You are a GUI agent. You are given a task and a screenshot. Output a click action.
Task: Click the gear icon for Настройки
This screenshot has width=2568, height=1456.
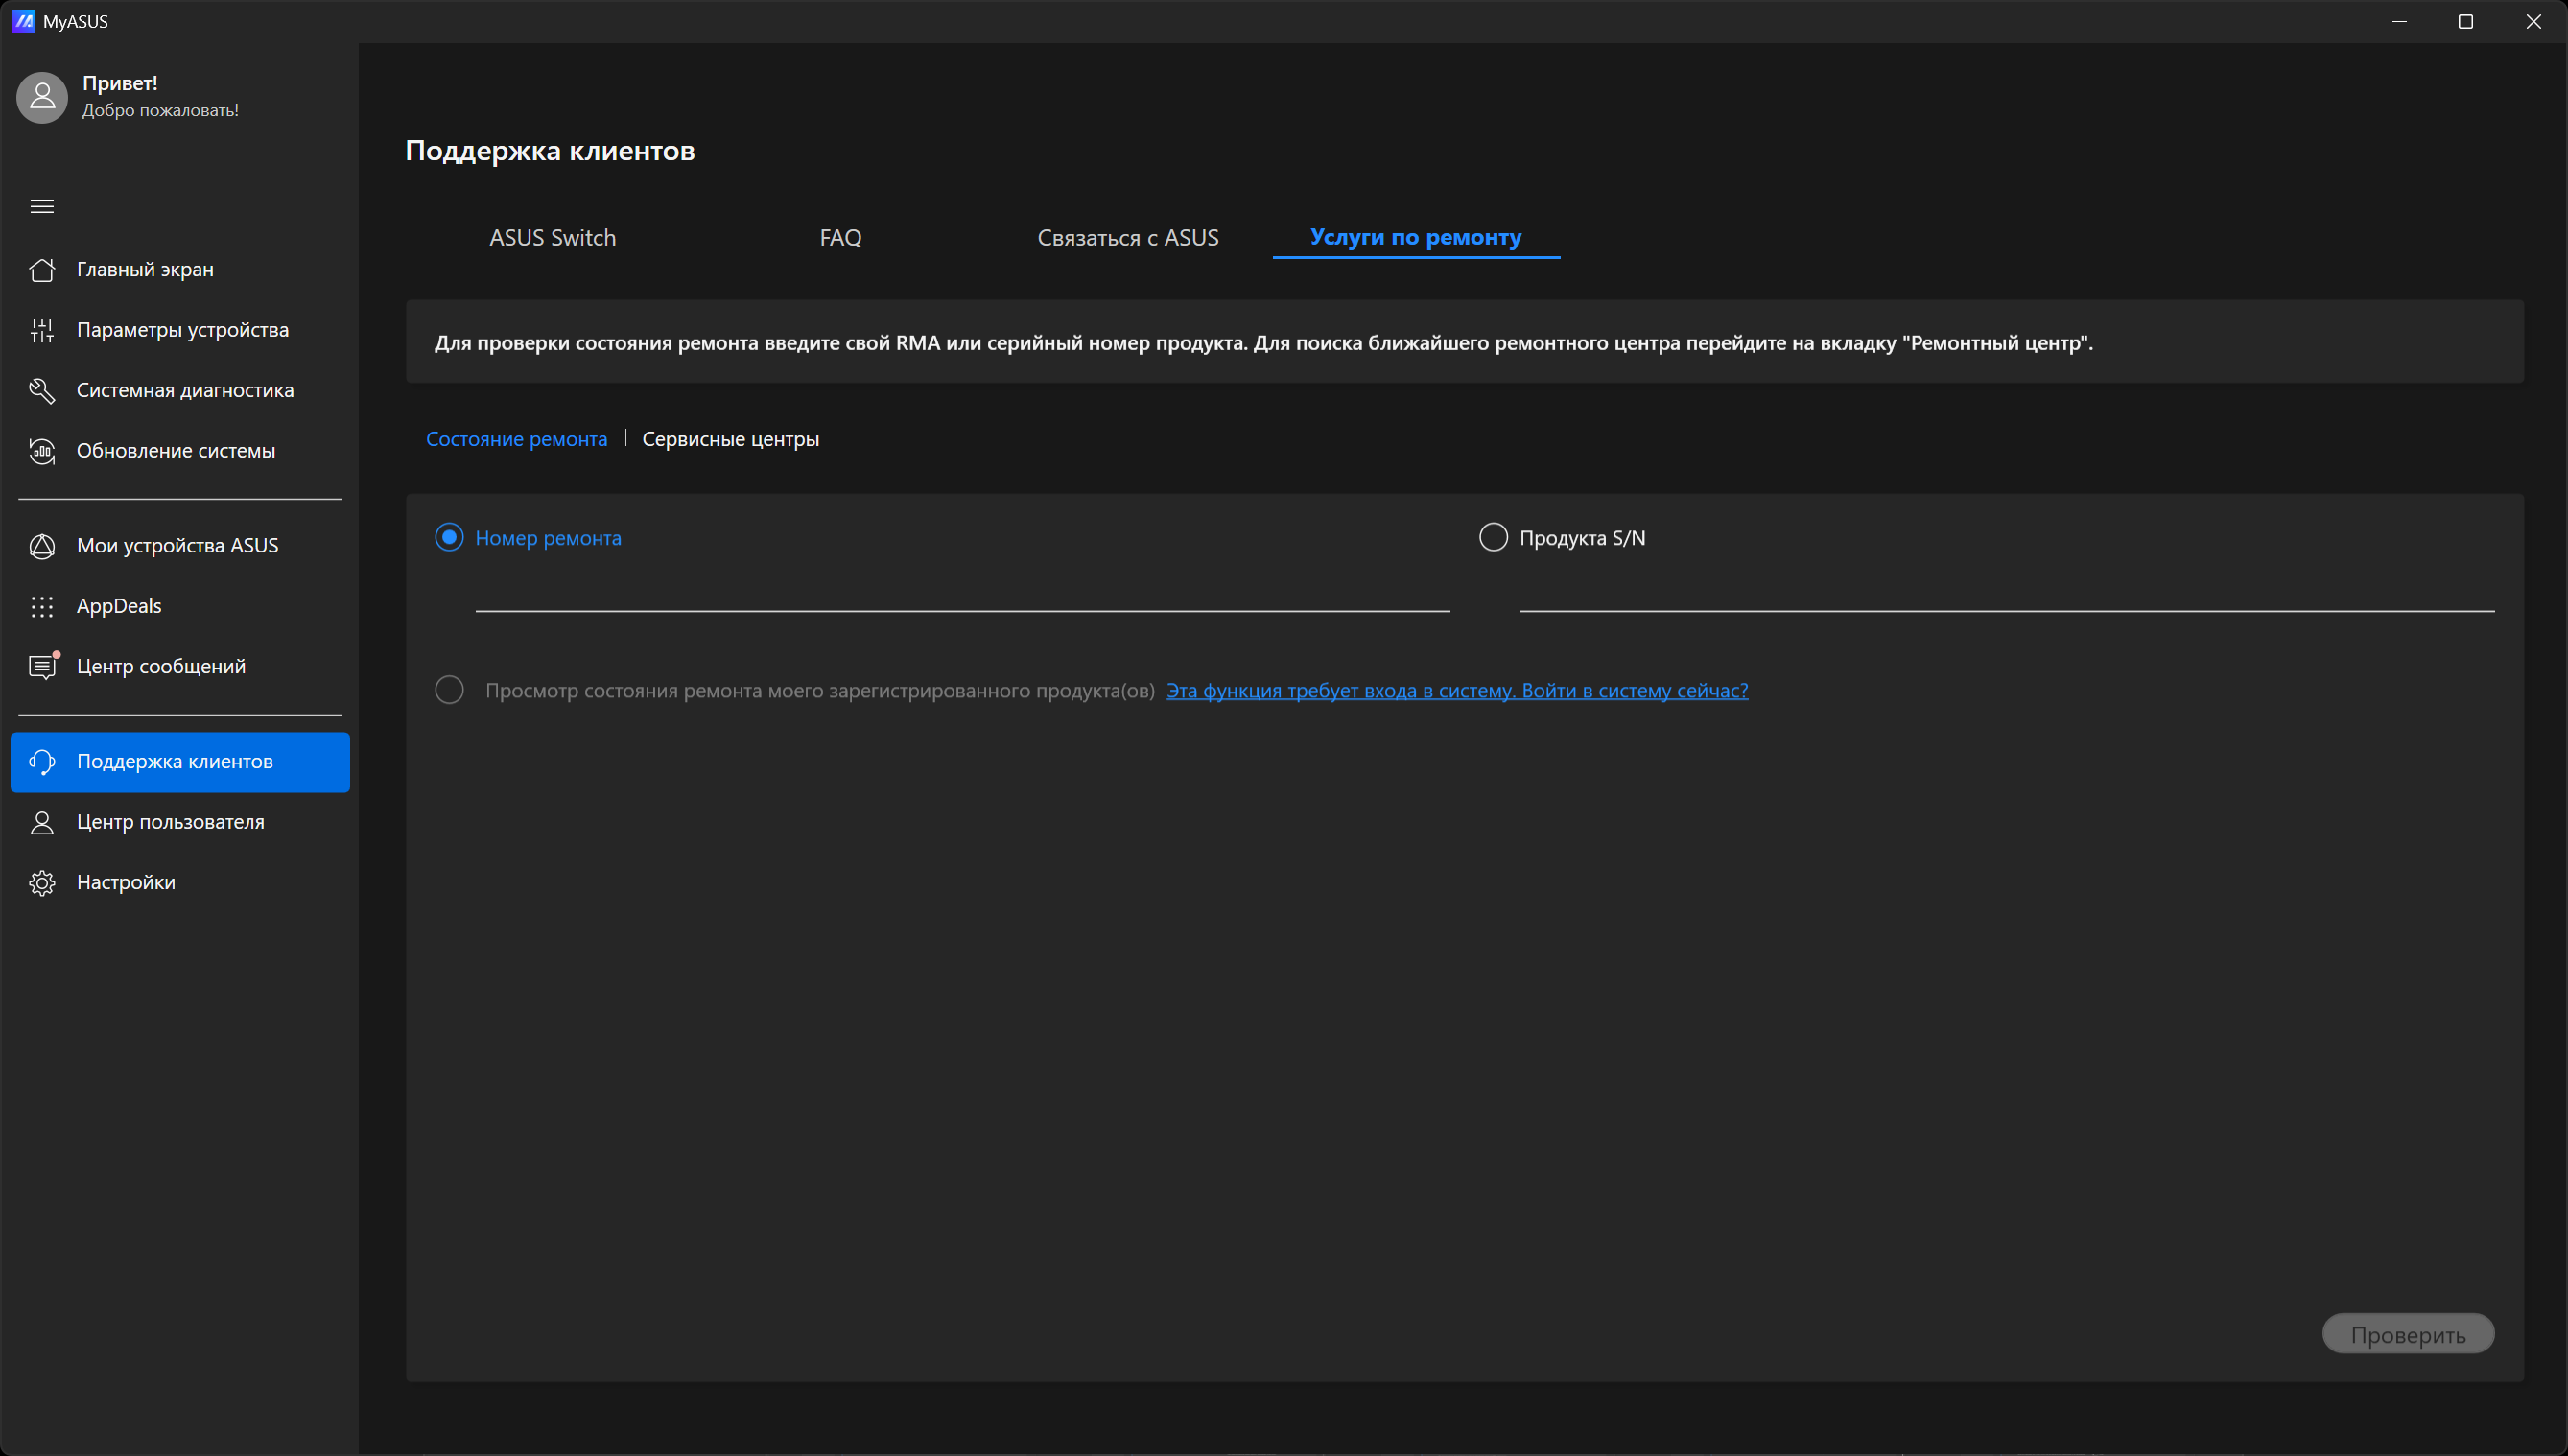coord(42,883)
